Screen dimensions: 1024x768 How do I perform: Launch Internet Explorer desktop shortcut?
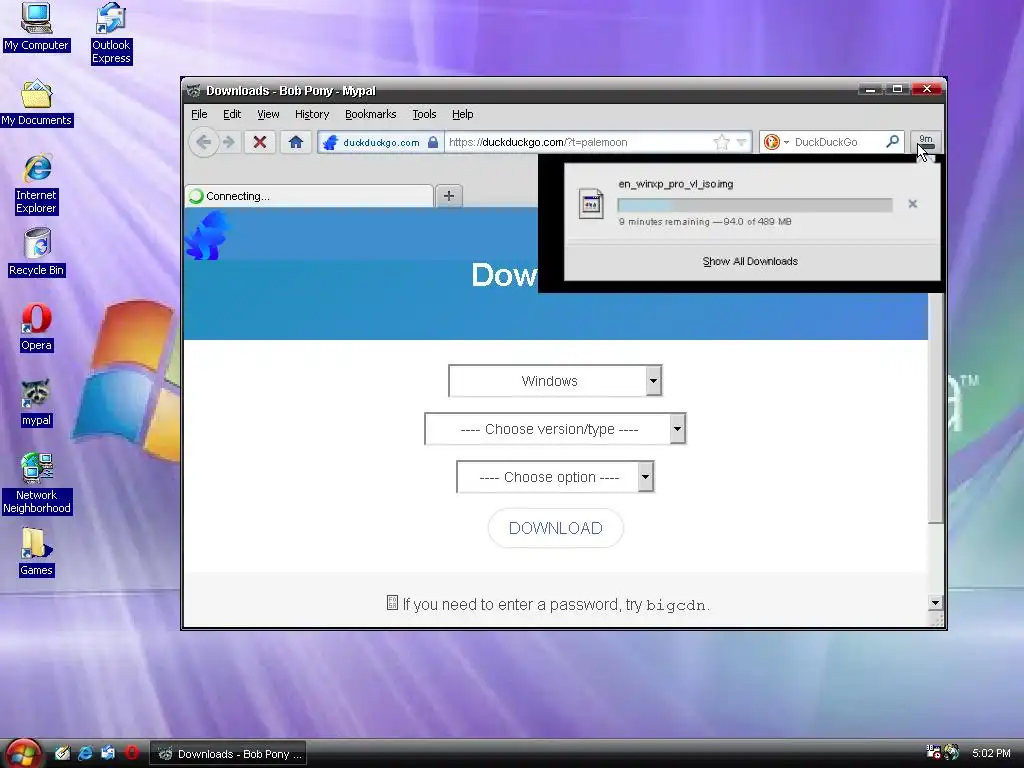point(37,184)
